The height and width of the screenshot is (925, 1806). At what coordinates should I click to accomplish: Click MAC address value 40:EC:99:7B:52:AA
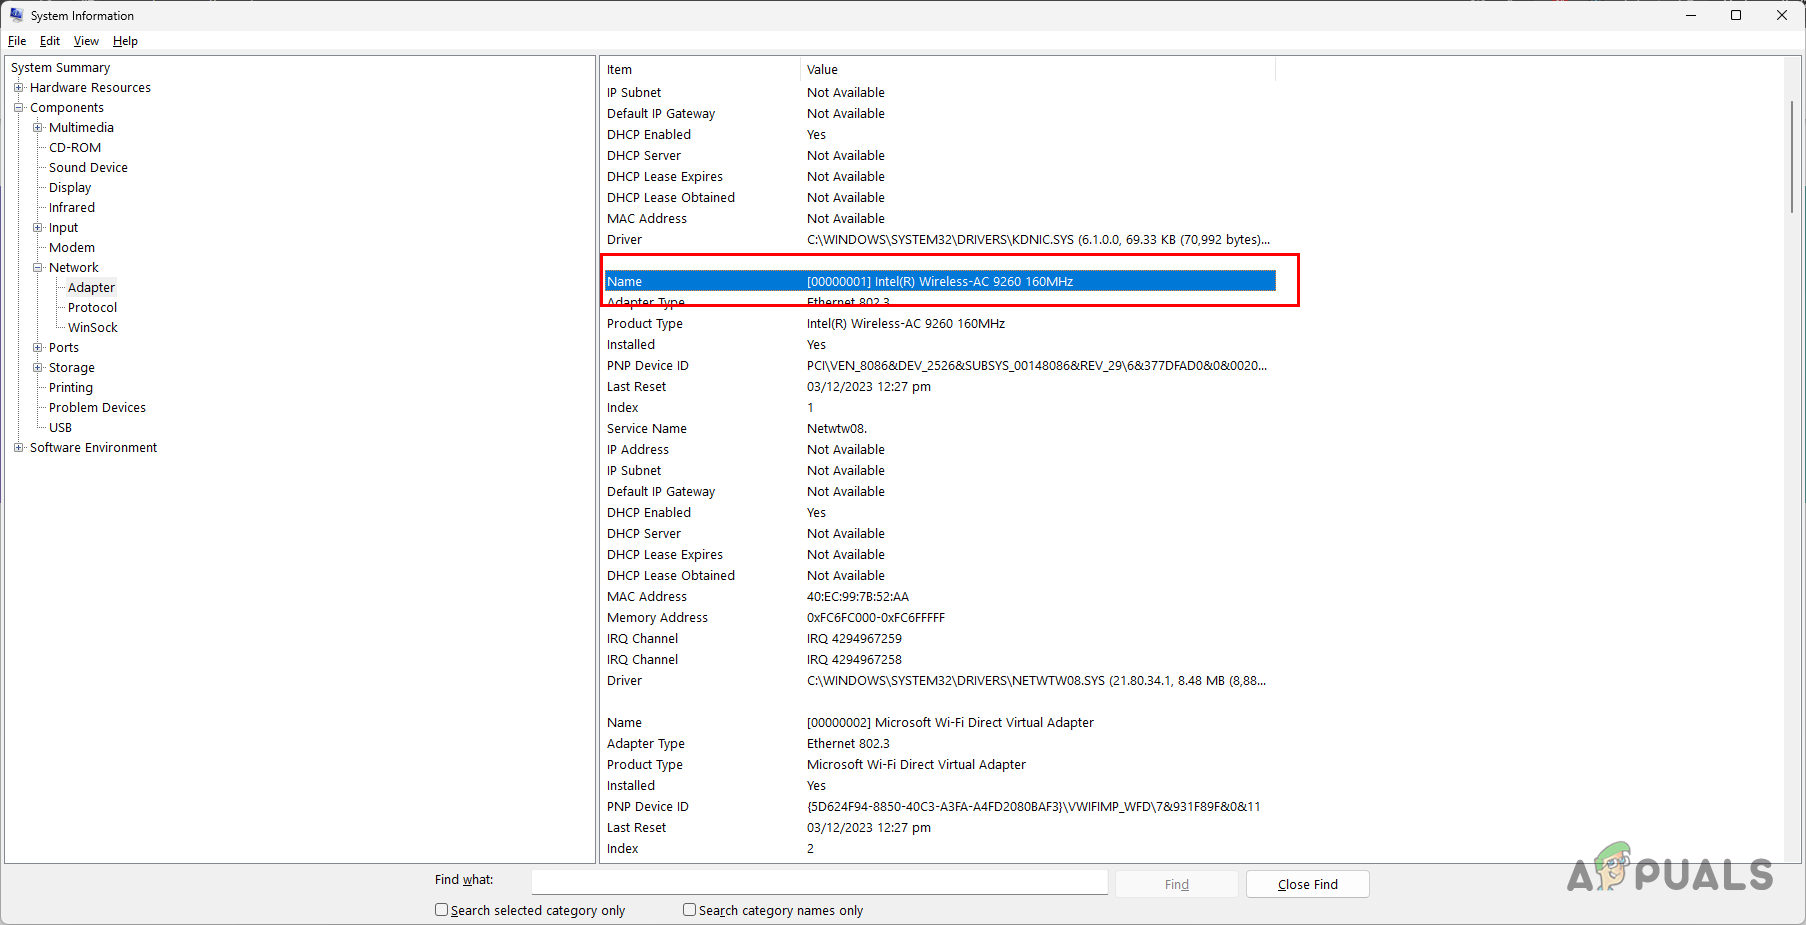[x=858, y=596]
